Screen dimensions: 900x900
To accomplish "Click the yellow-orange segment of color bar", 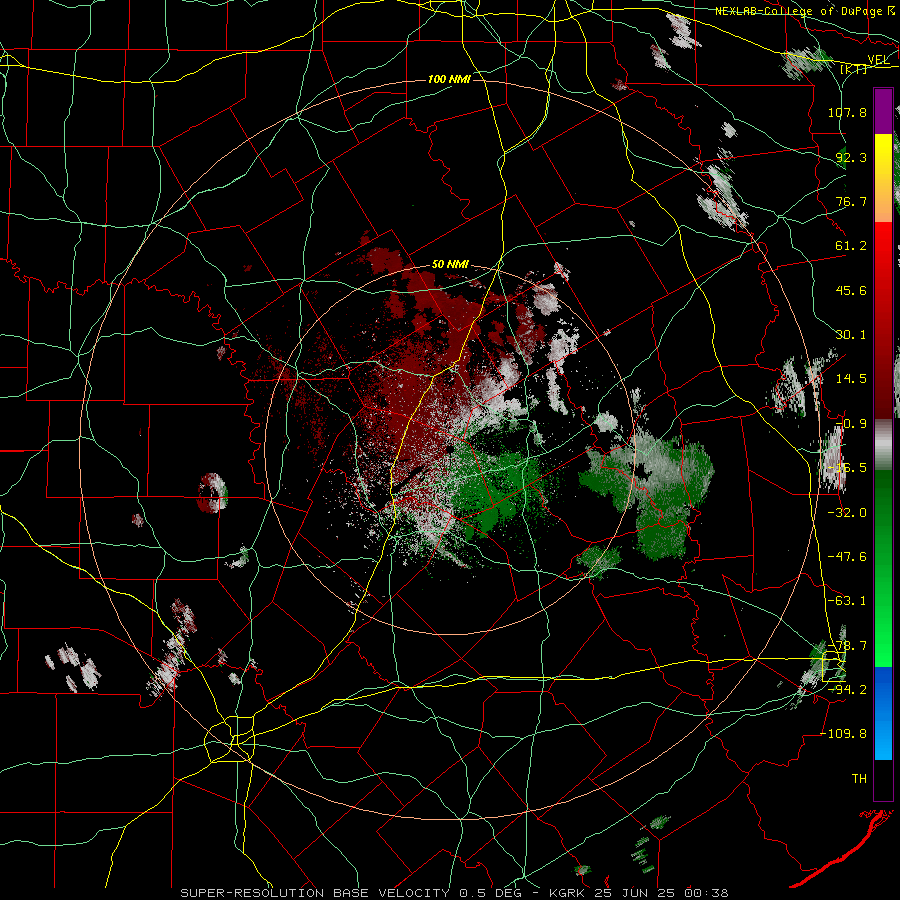I will (883, 178).
